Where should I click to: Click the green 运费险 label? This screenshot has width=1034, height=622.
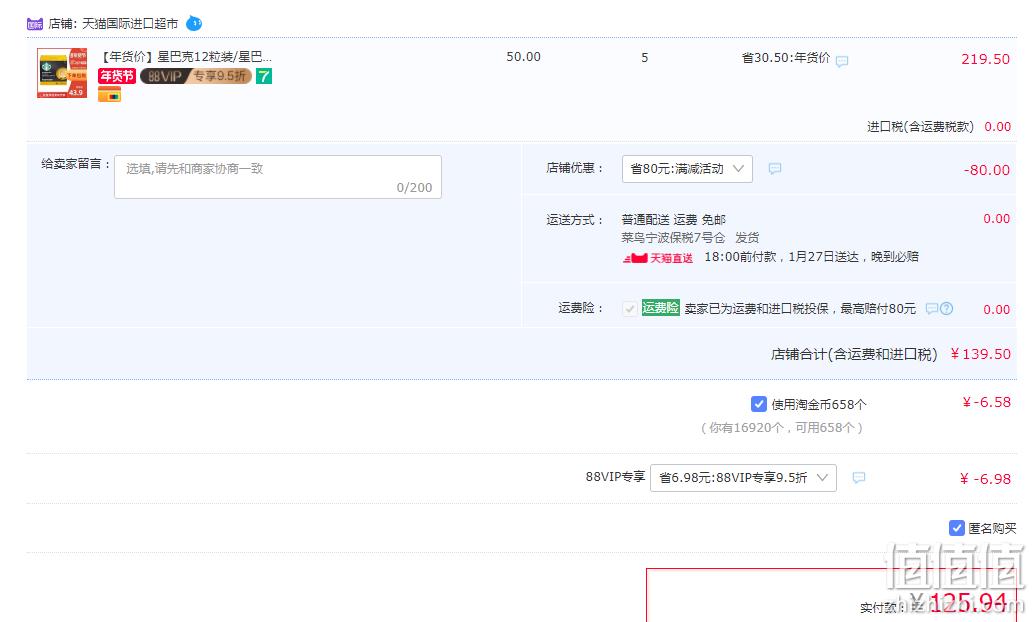660,307
